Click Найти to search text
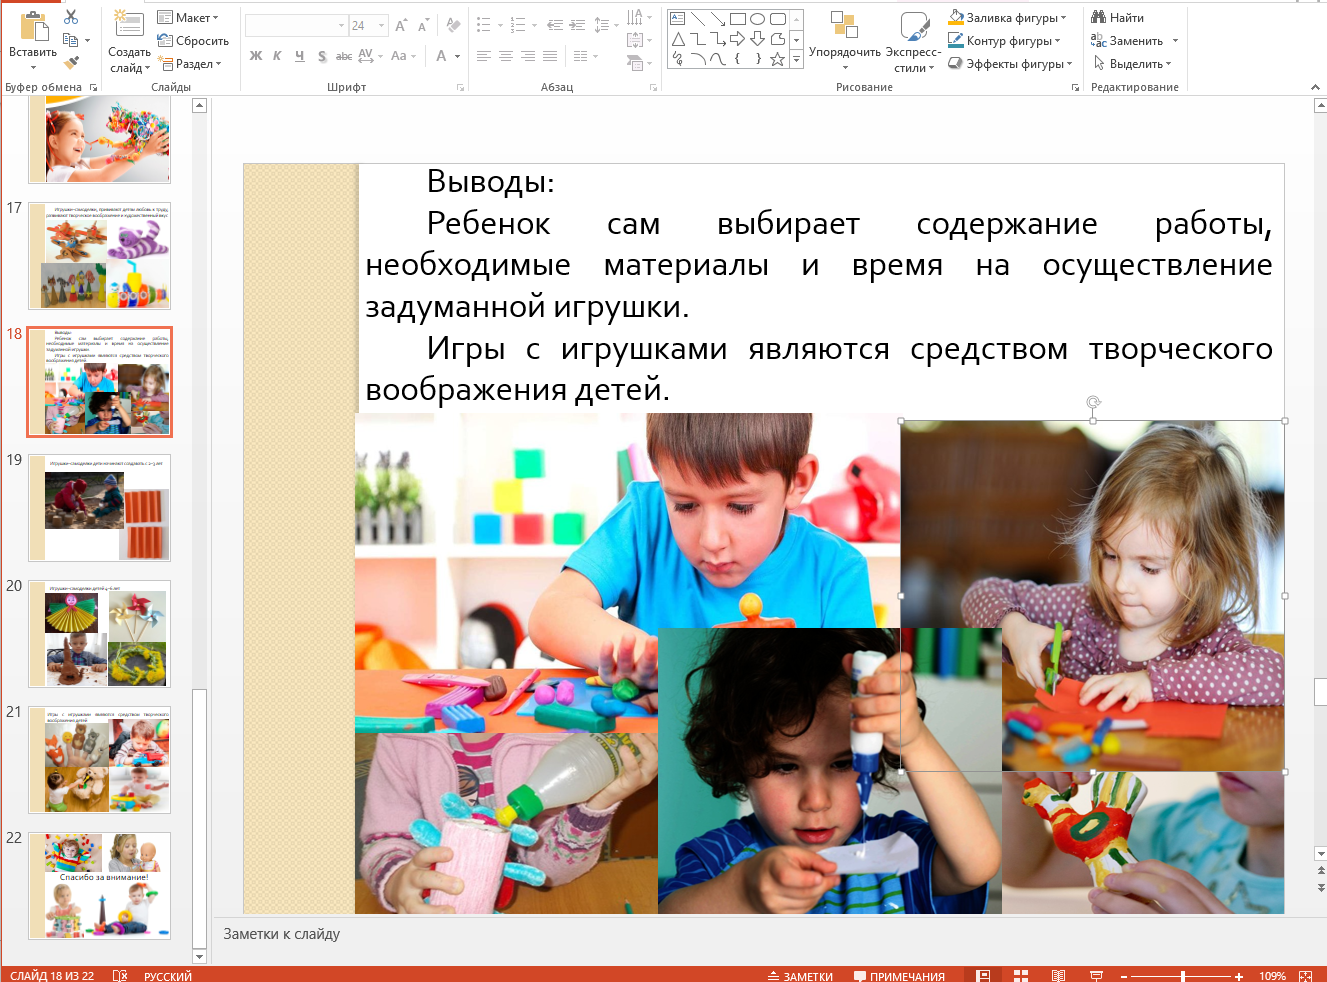 pos(1117,17)
